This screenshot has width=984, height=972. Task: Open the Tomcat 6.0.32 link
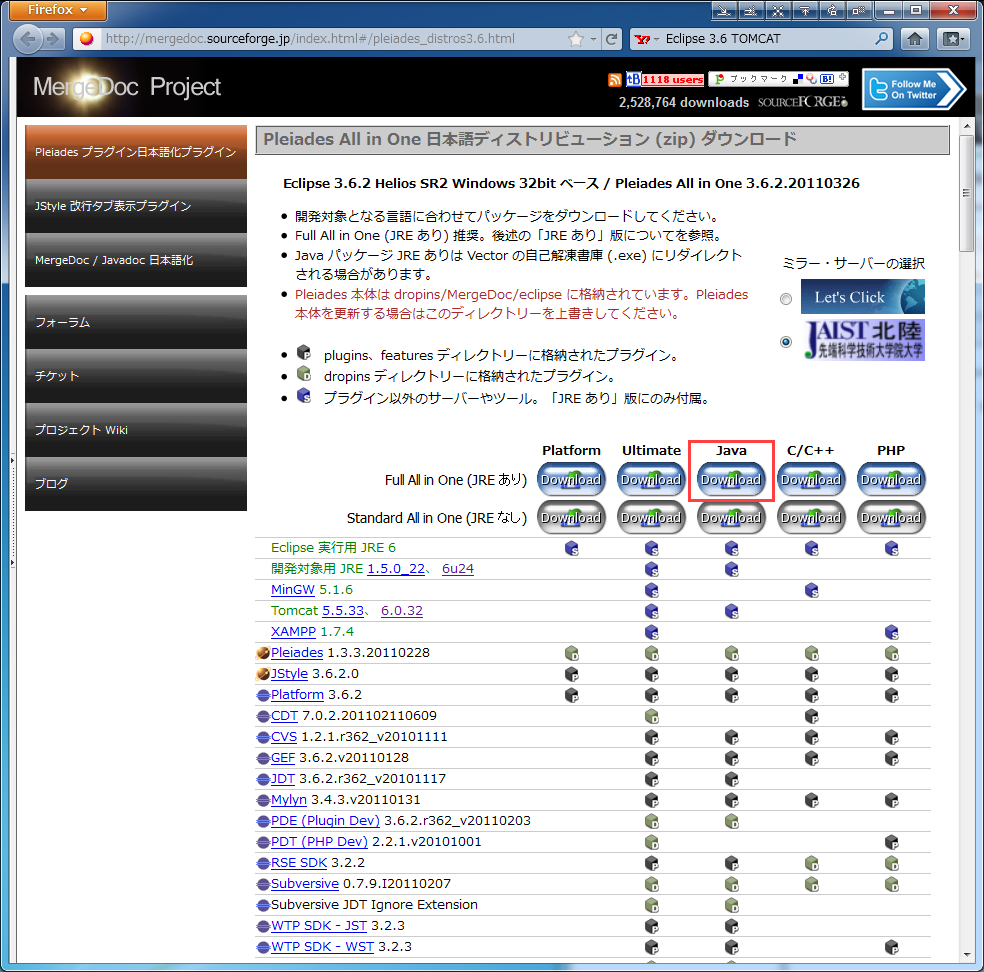tap(402, 611)
